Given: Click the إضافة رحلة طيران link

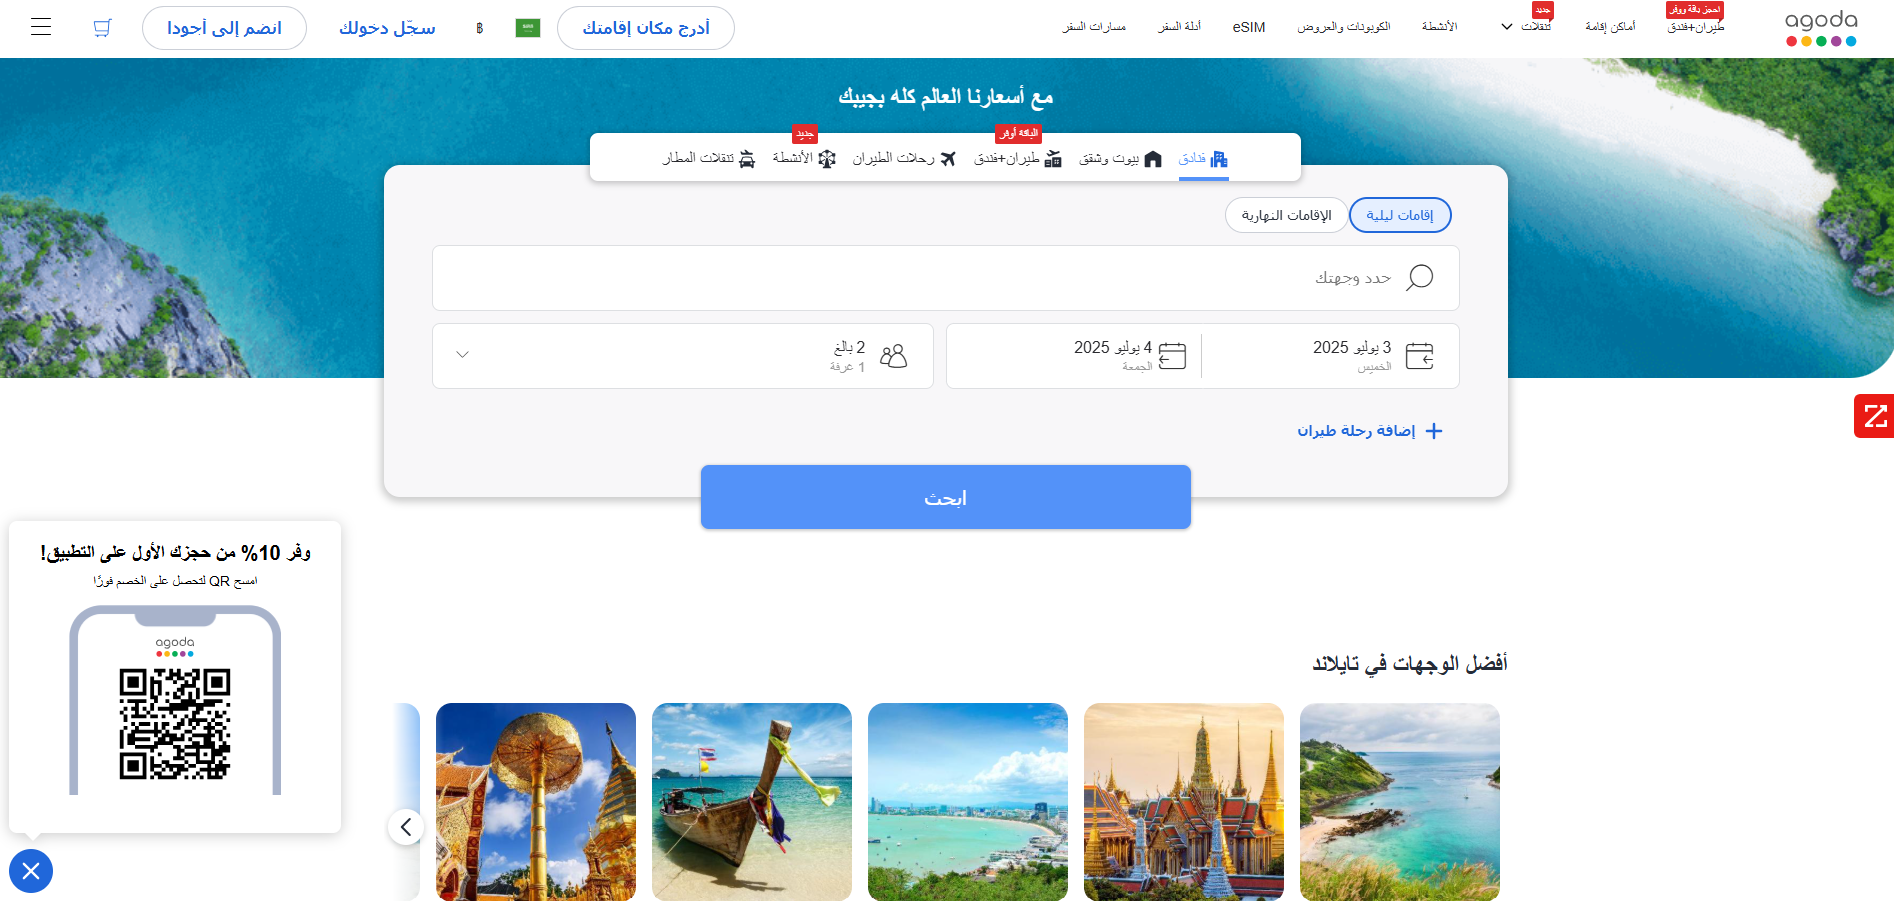Looking at the screenshot, I should 1369,431.
